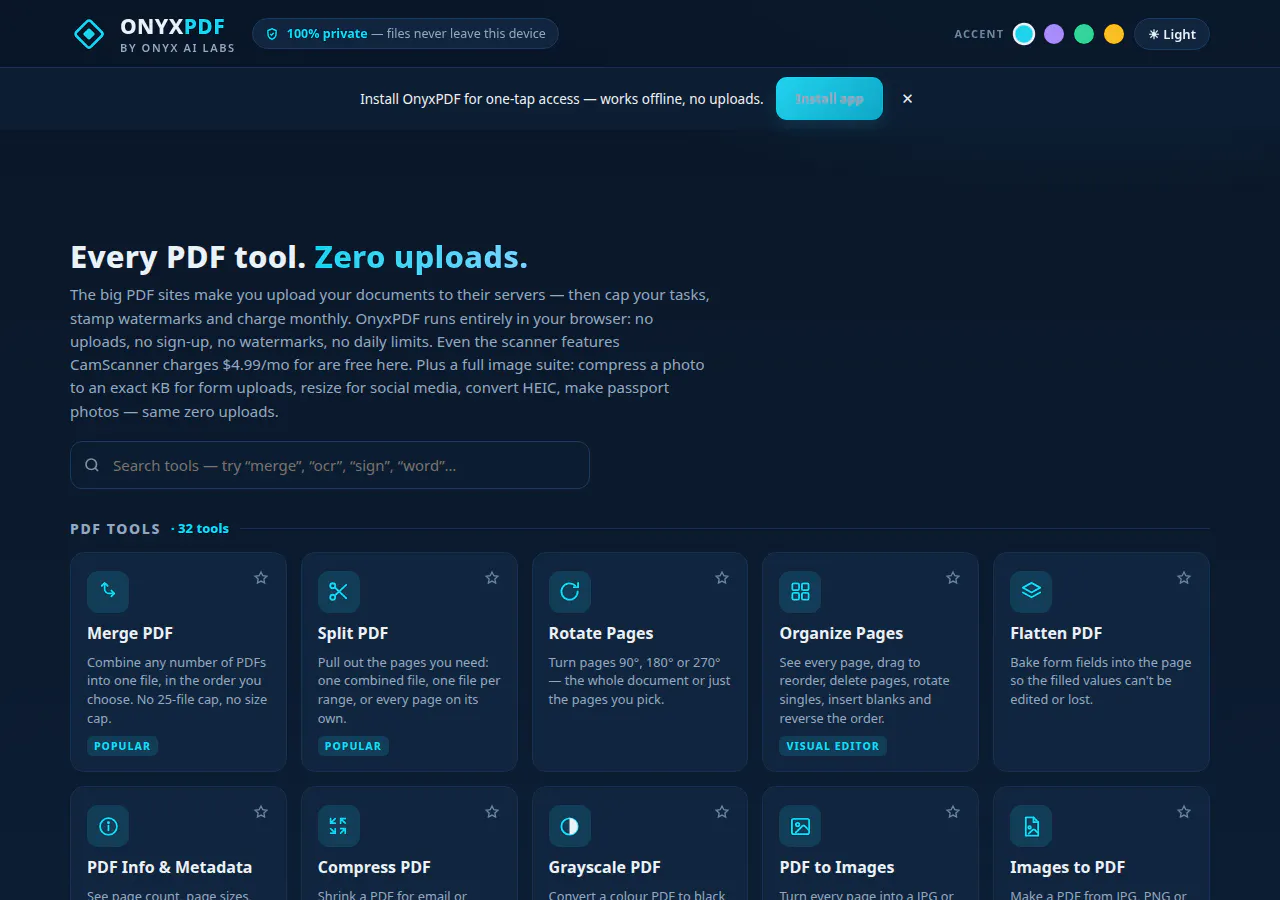Pick the yellow accent color
Viewport: 1280px width, 900px height.
pos(1114,34)
